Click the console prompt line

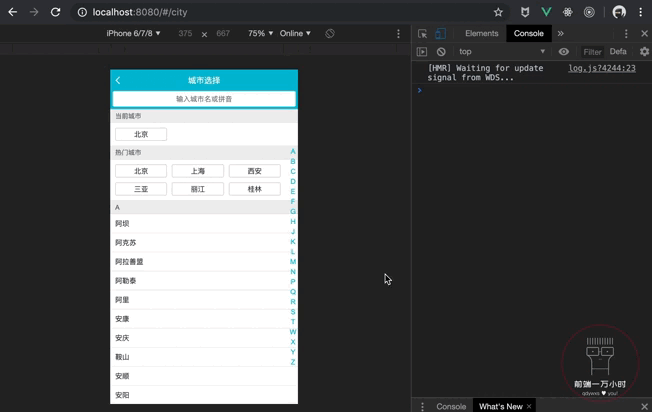pyautogui.click(x=532, y=90)
